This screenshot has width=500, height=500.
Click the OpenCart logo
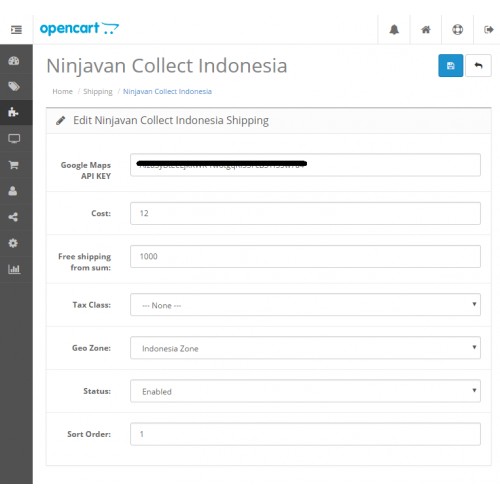pyautogui.click(x=79, y=29)
